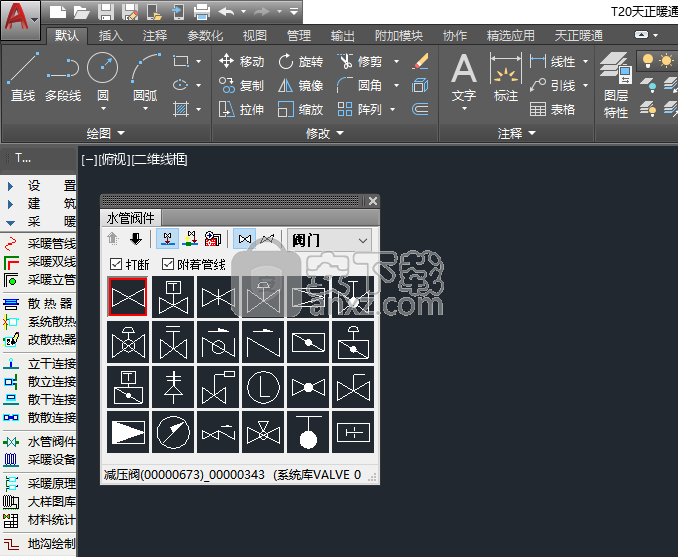
Task: Select the circled L valve symbol
Action: click(x=265, y=386)
